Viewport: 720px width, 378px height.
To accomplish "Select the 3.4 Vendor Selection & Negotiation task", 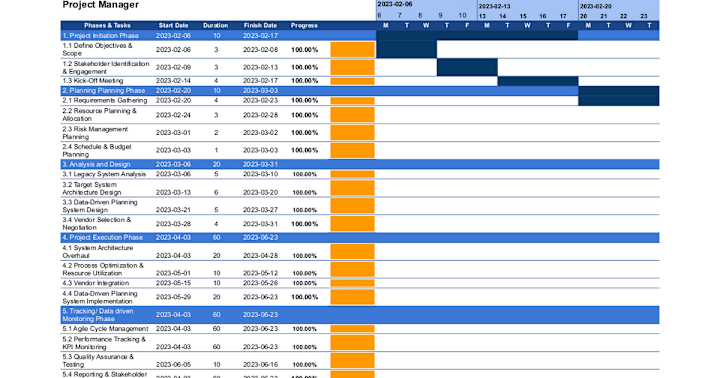I will point(96,224).
